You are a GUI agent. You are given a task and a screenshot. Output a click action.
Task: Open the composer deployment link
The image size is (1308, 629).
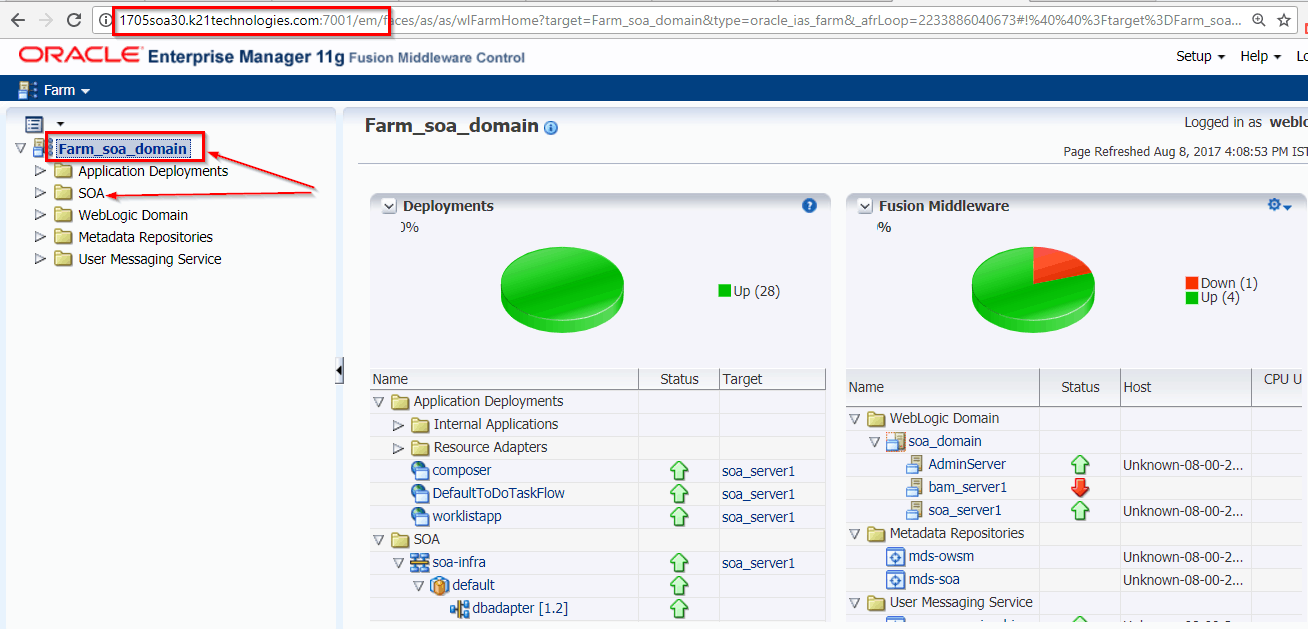pyautogui.click(x=462, y=470)
